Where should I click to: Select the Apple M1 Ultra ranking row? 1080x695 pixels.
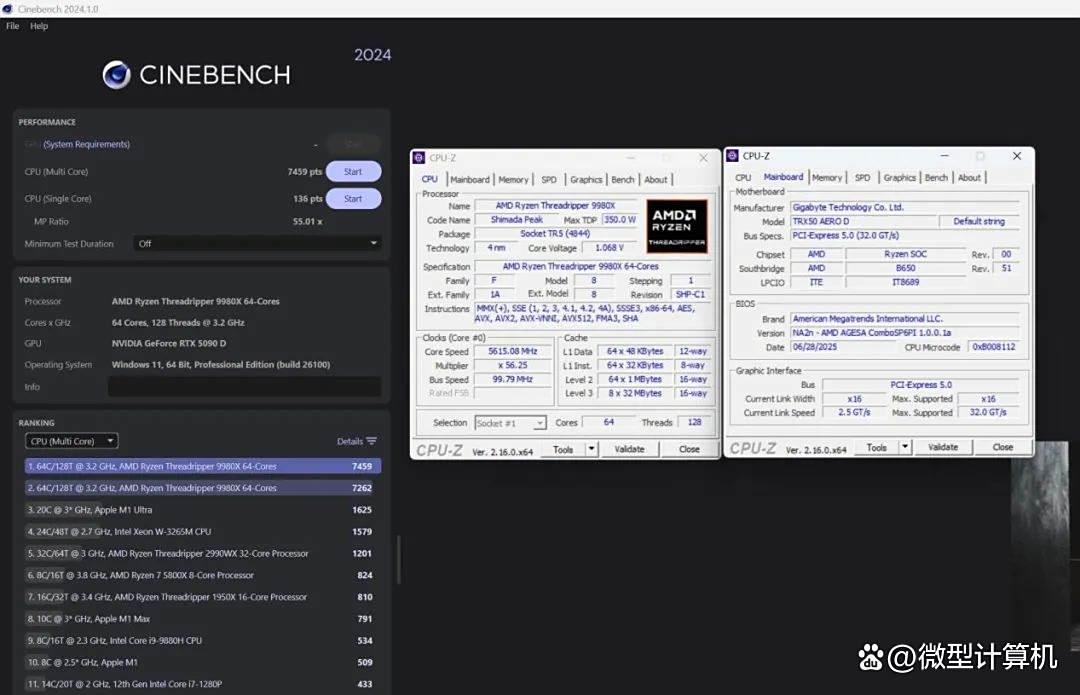point(202,510)
